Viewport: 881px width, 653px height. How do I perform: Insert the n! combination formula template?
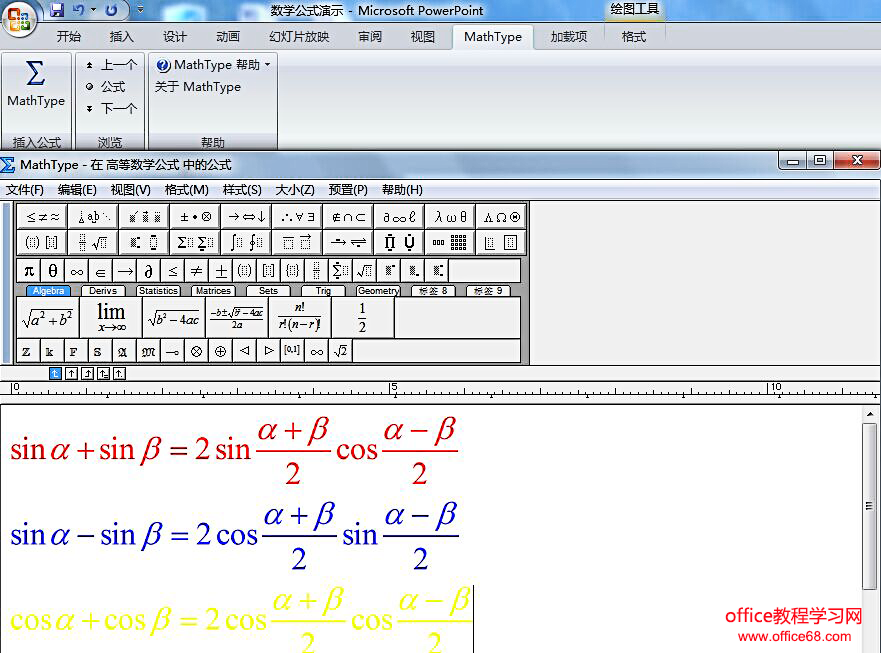tap(299, 316)
